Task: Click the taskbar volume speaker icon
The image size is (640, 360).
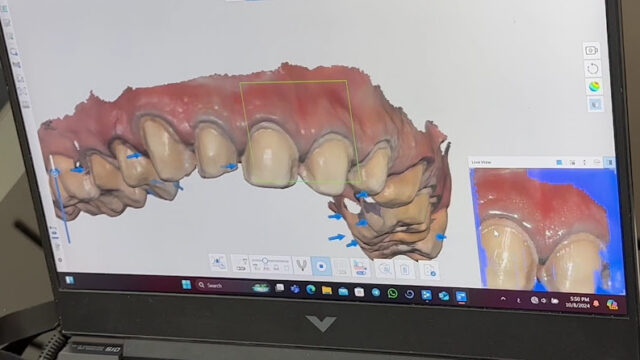Action: tap(544, 301)
